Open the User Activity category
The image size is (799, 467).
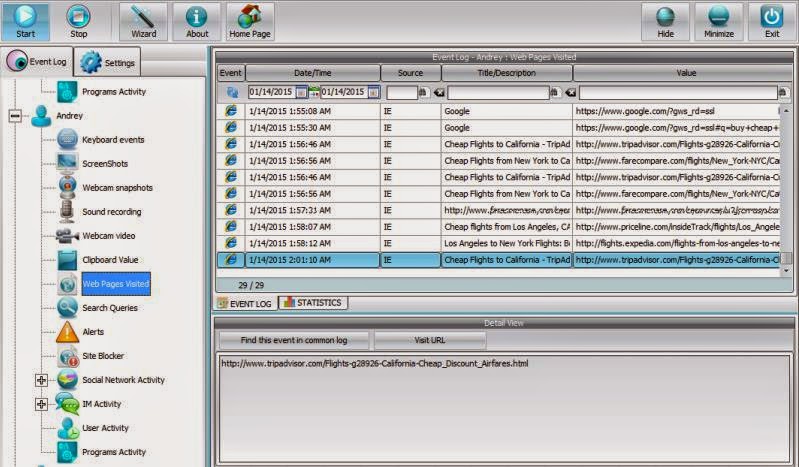point(105,428)
